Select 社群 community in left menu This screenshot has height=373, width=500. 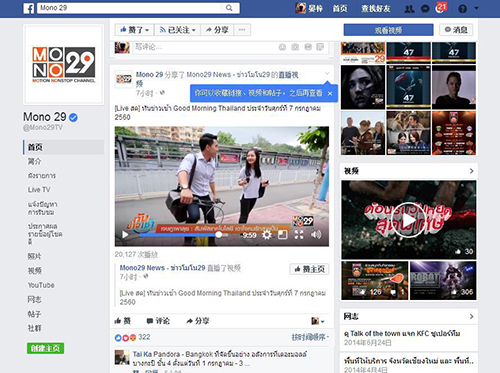click(x=34, y=328)
